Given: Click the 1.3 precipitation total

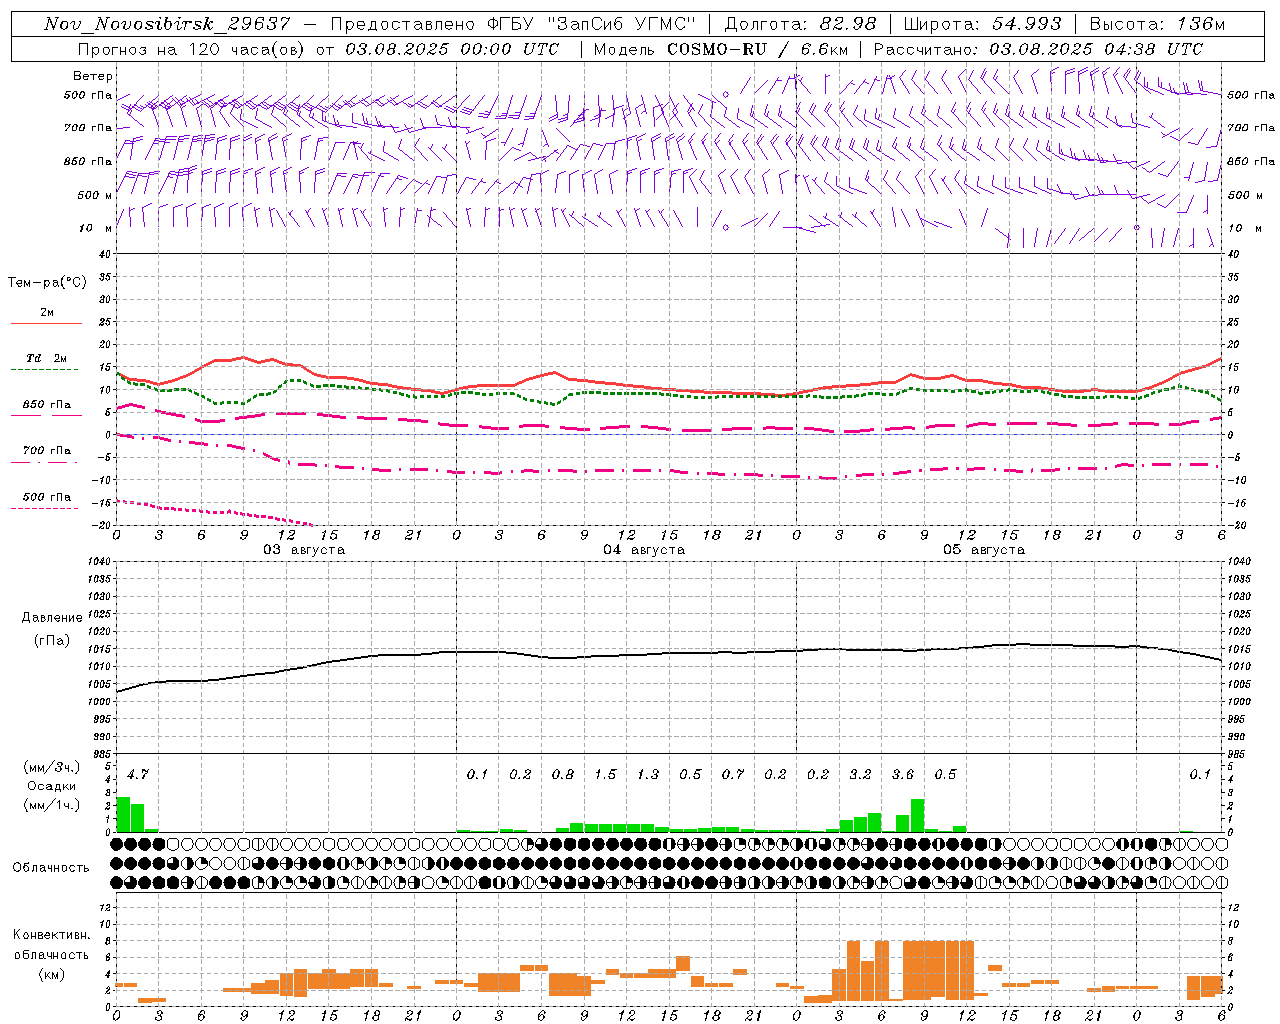Looking at the screenshot, I should [x=648, y=774].
